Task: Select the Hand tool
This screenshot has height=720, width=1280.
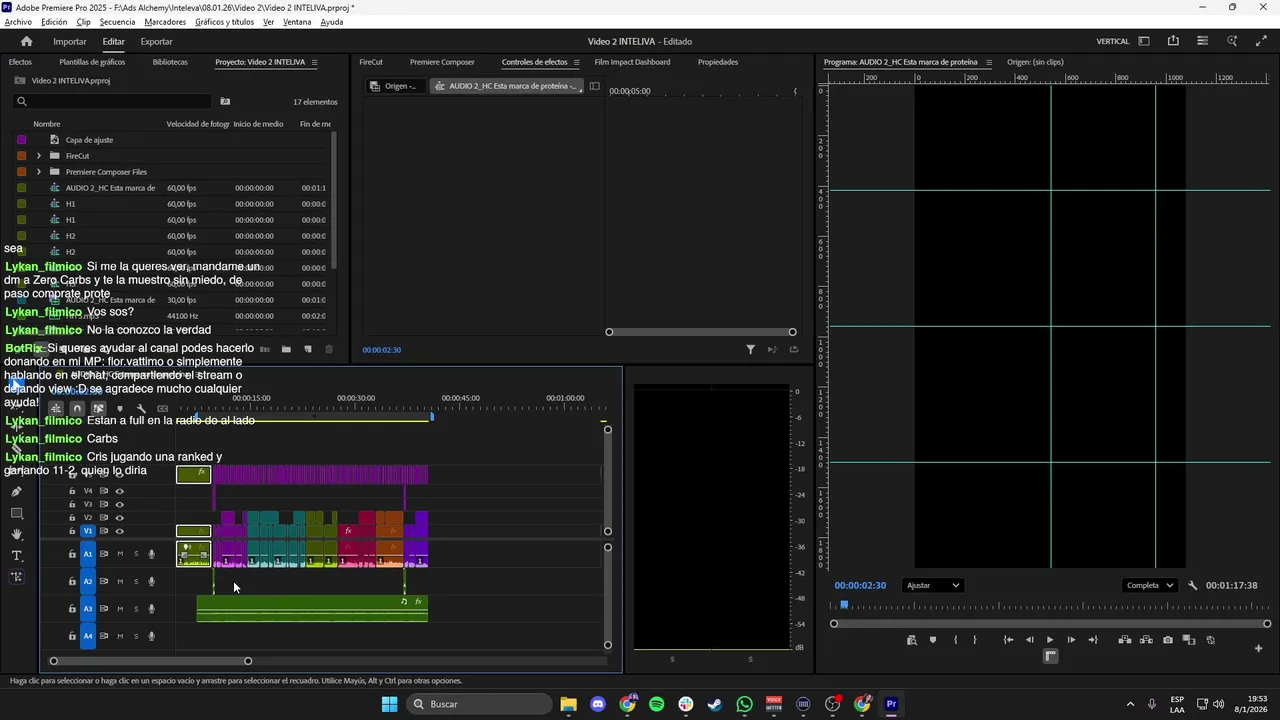Action: 16,534
